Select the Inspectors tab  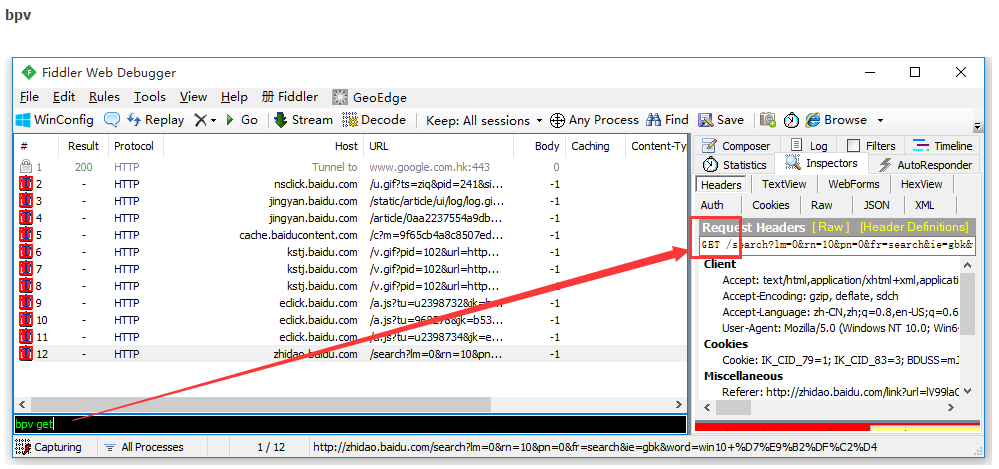tap(822, 163)
